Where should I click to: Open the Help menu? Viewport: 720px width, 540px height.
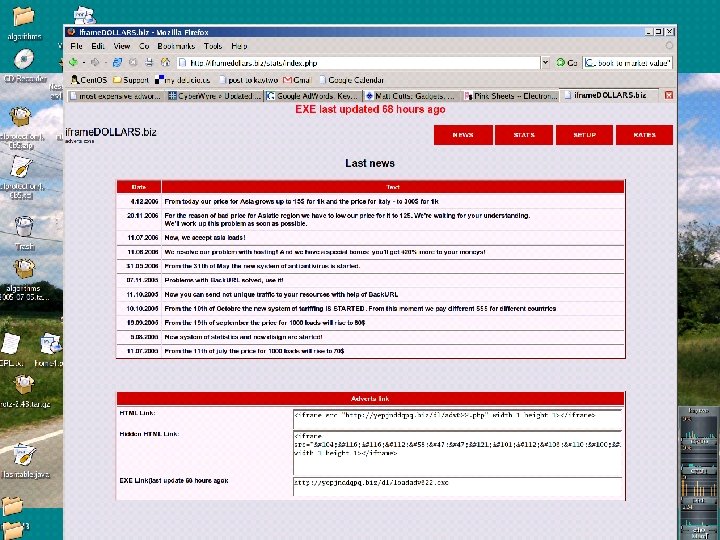point(239,46)
